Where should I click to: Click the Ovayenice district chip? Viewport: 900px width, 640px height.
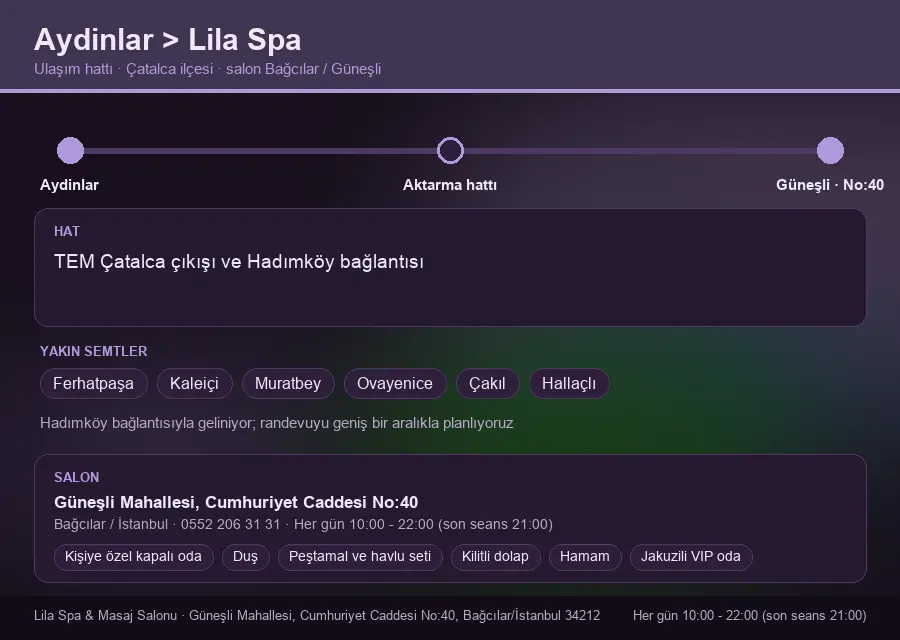click(x=395, y=383)
